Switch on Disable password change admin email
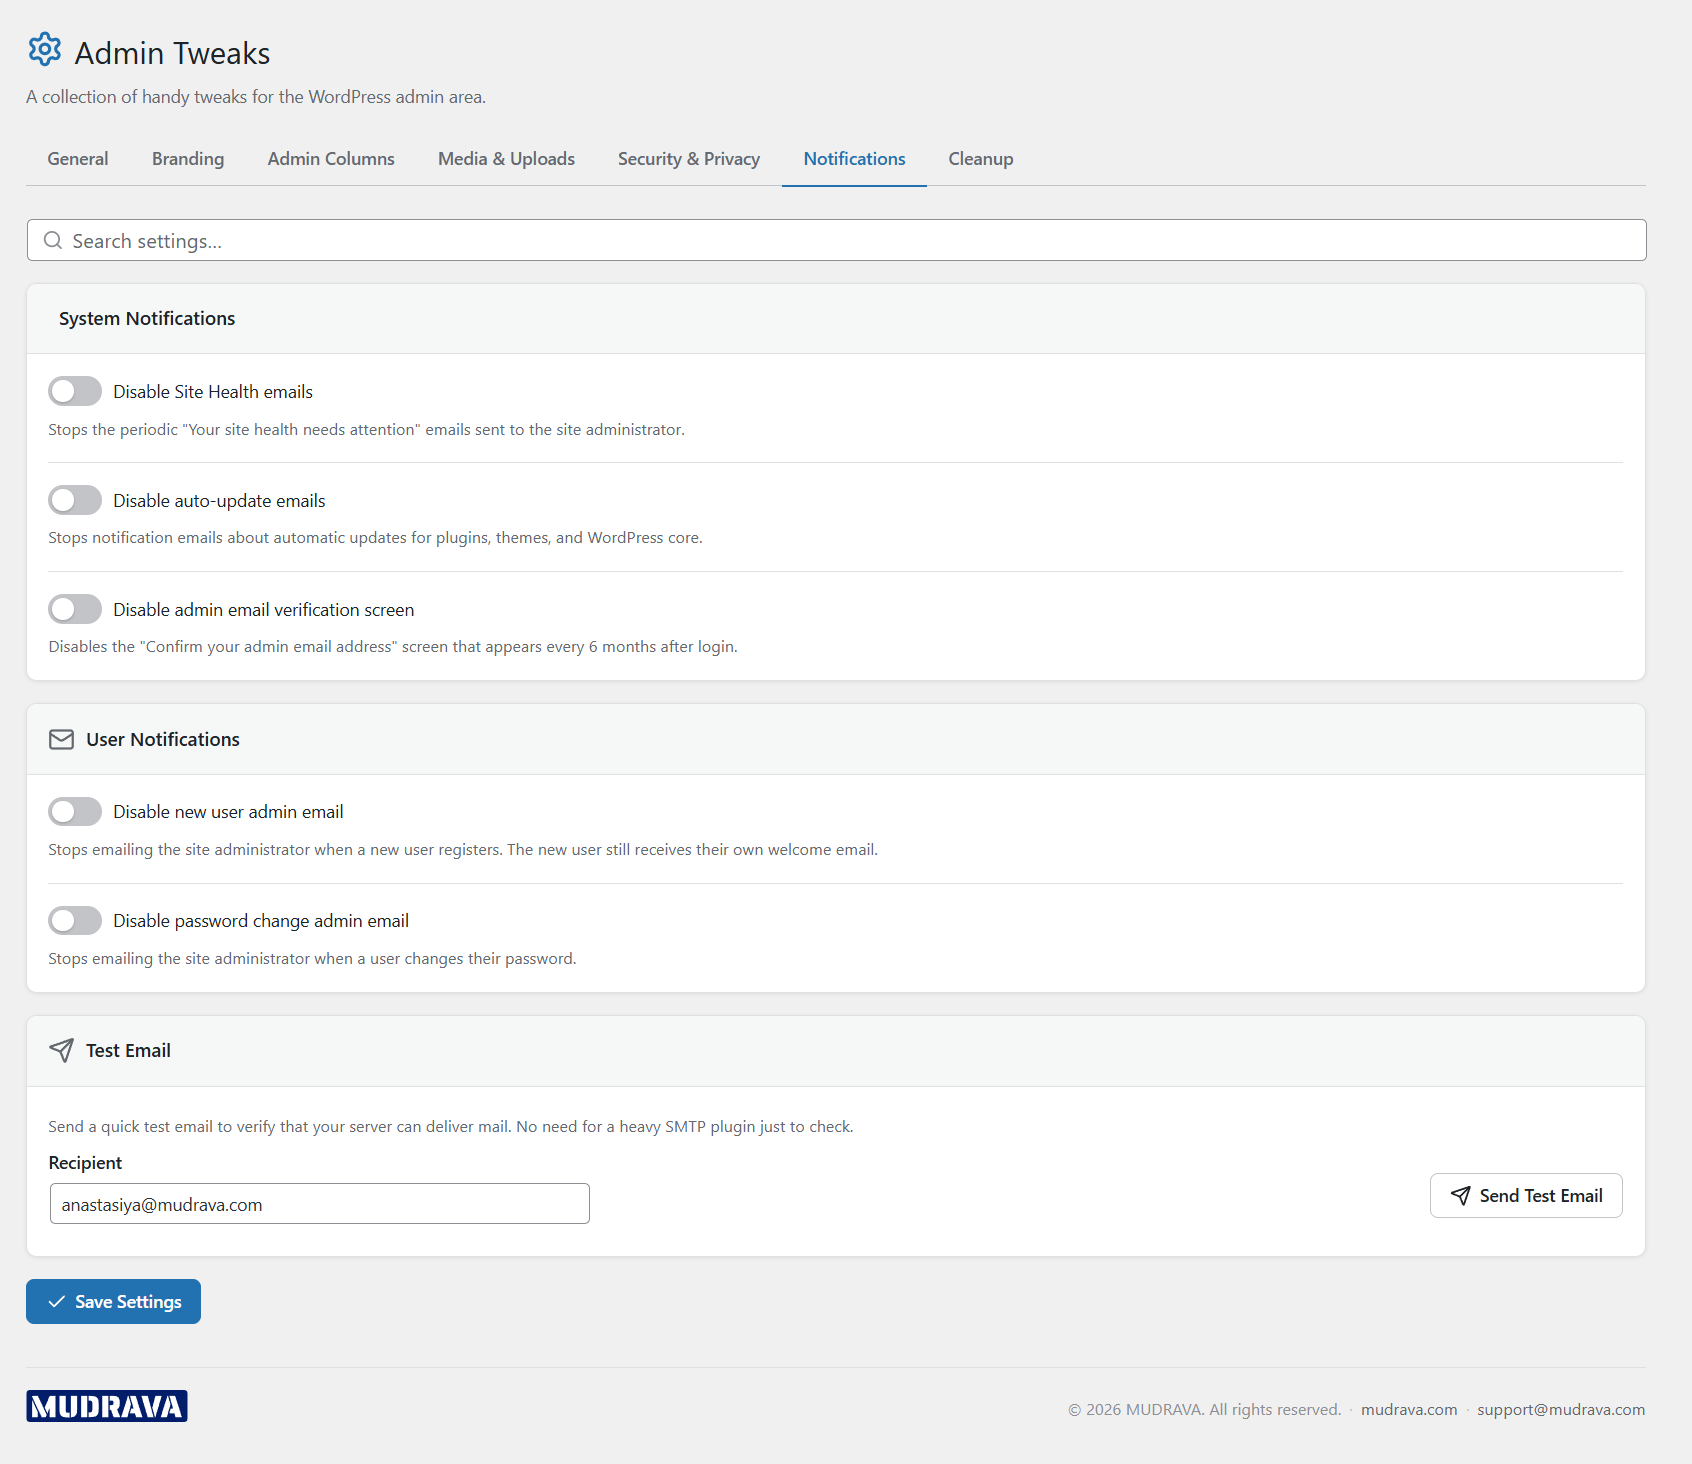Screen dimensions: 1692x1464 tap(74, 920)
